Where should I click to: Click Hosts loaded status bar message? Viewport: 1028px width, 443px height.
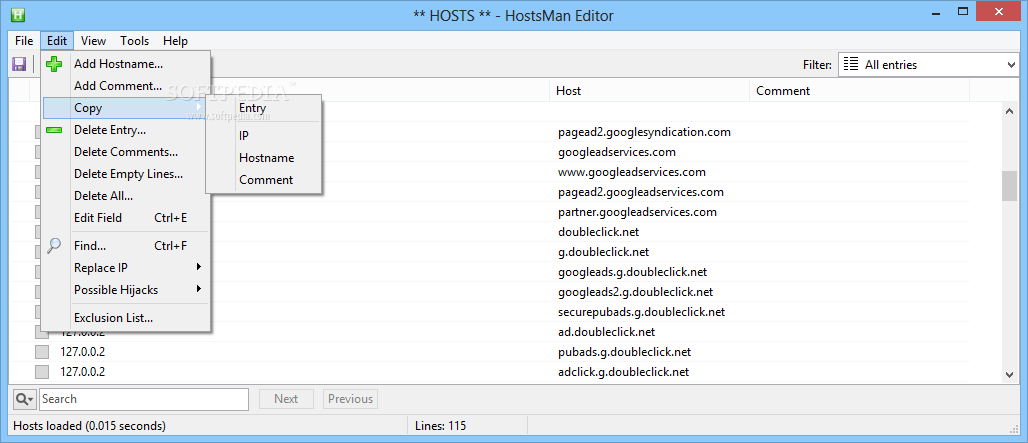(89, 426)
